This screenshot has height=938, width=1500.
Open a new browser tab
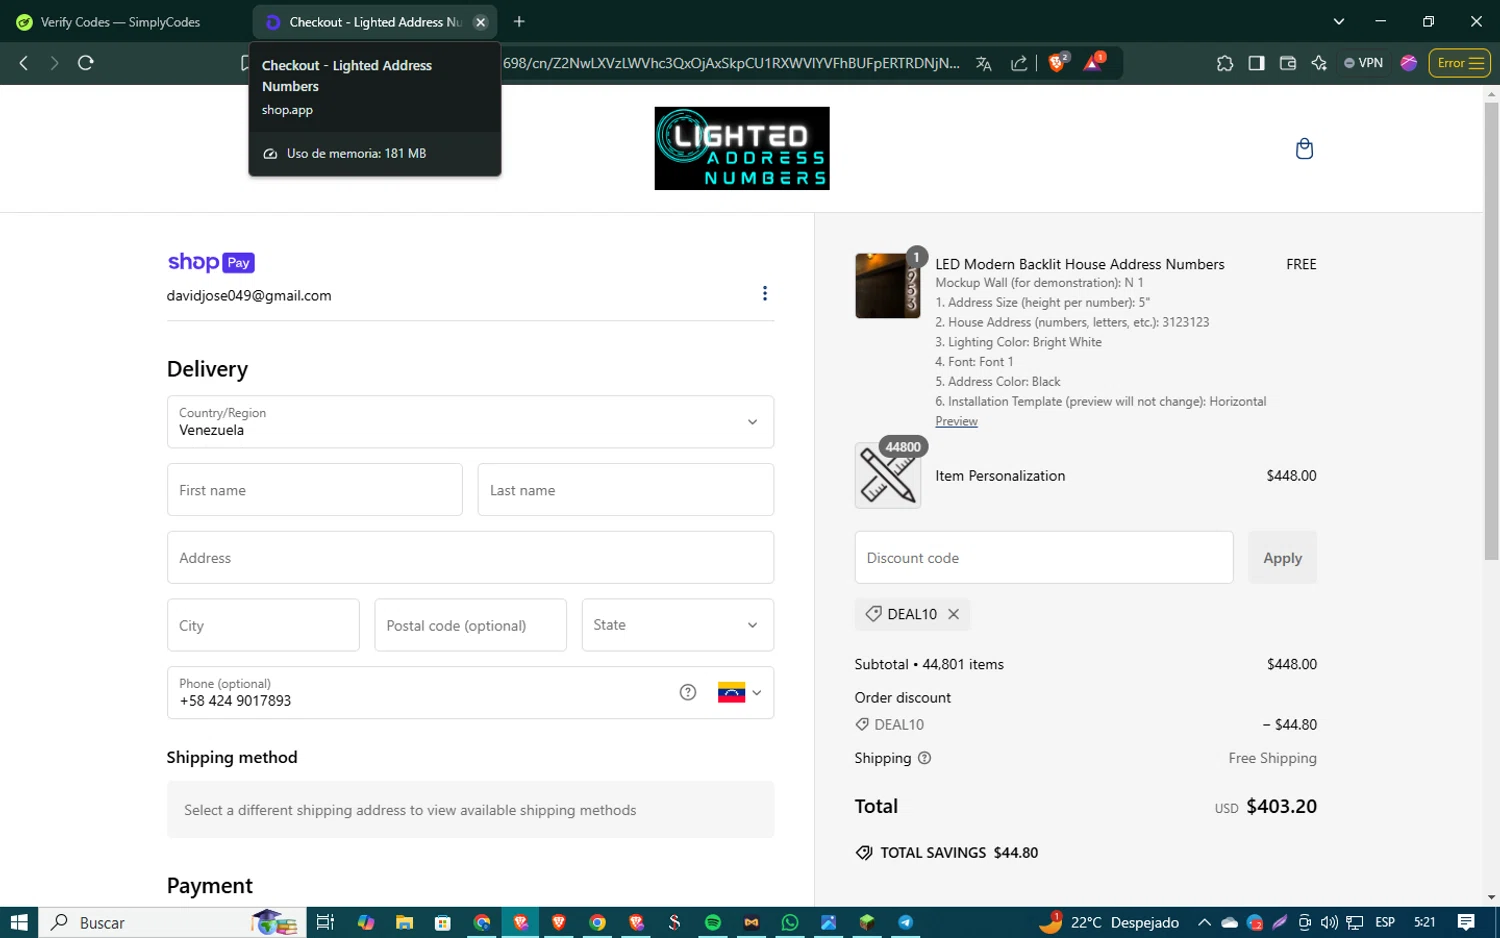pos(519,22)
